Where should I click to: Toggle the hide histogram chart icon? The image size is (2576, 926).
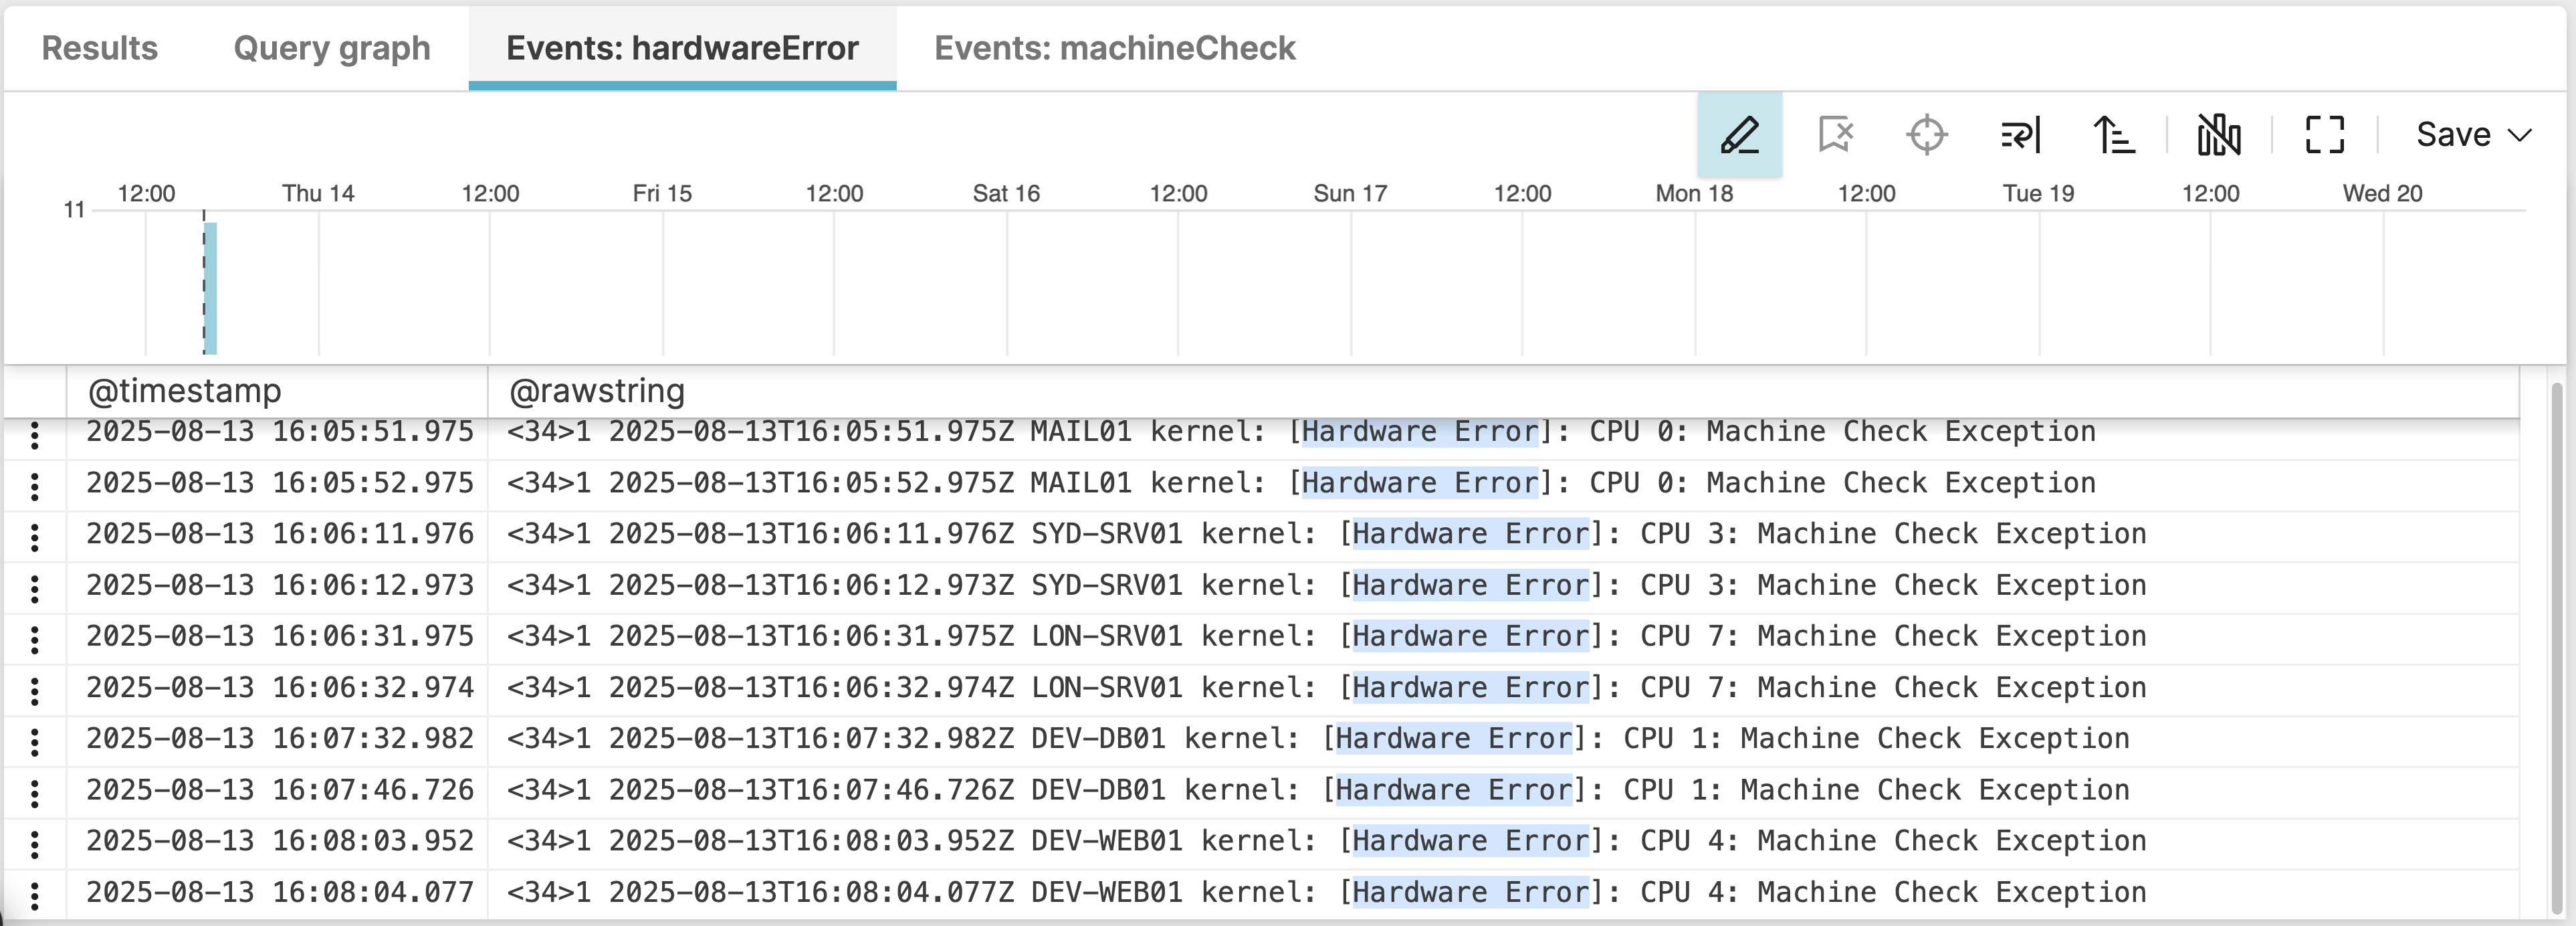(x=2218, y=135)
